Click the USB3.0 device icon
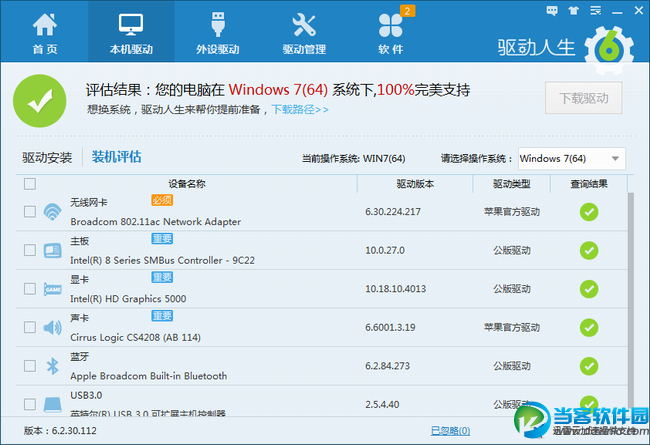Screen dimensions: 650x445 [x=53, y=405]
